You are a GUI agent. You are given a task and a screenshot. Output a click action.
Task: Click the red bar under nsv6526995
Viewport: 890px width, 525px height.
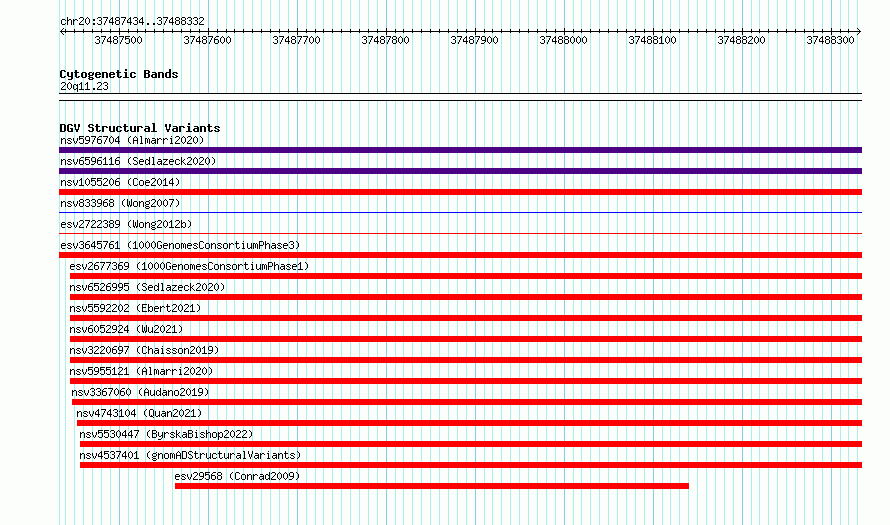(x=466, y=297)
